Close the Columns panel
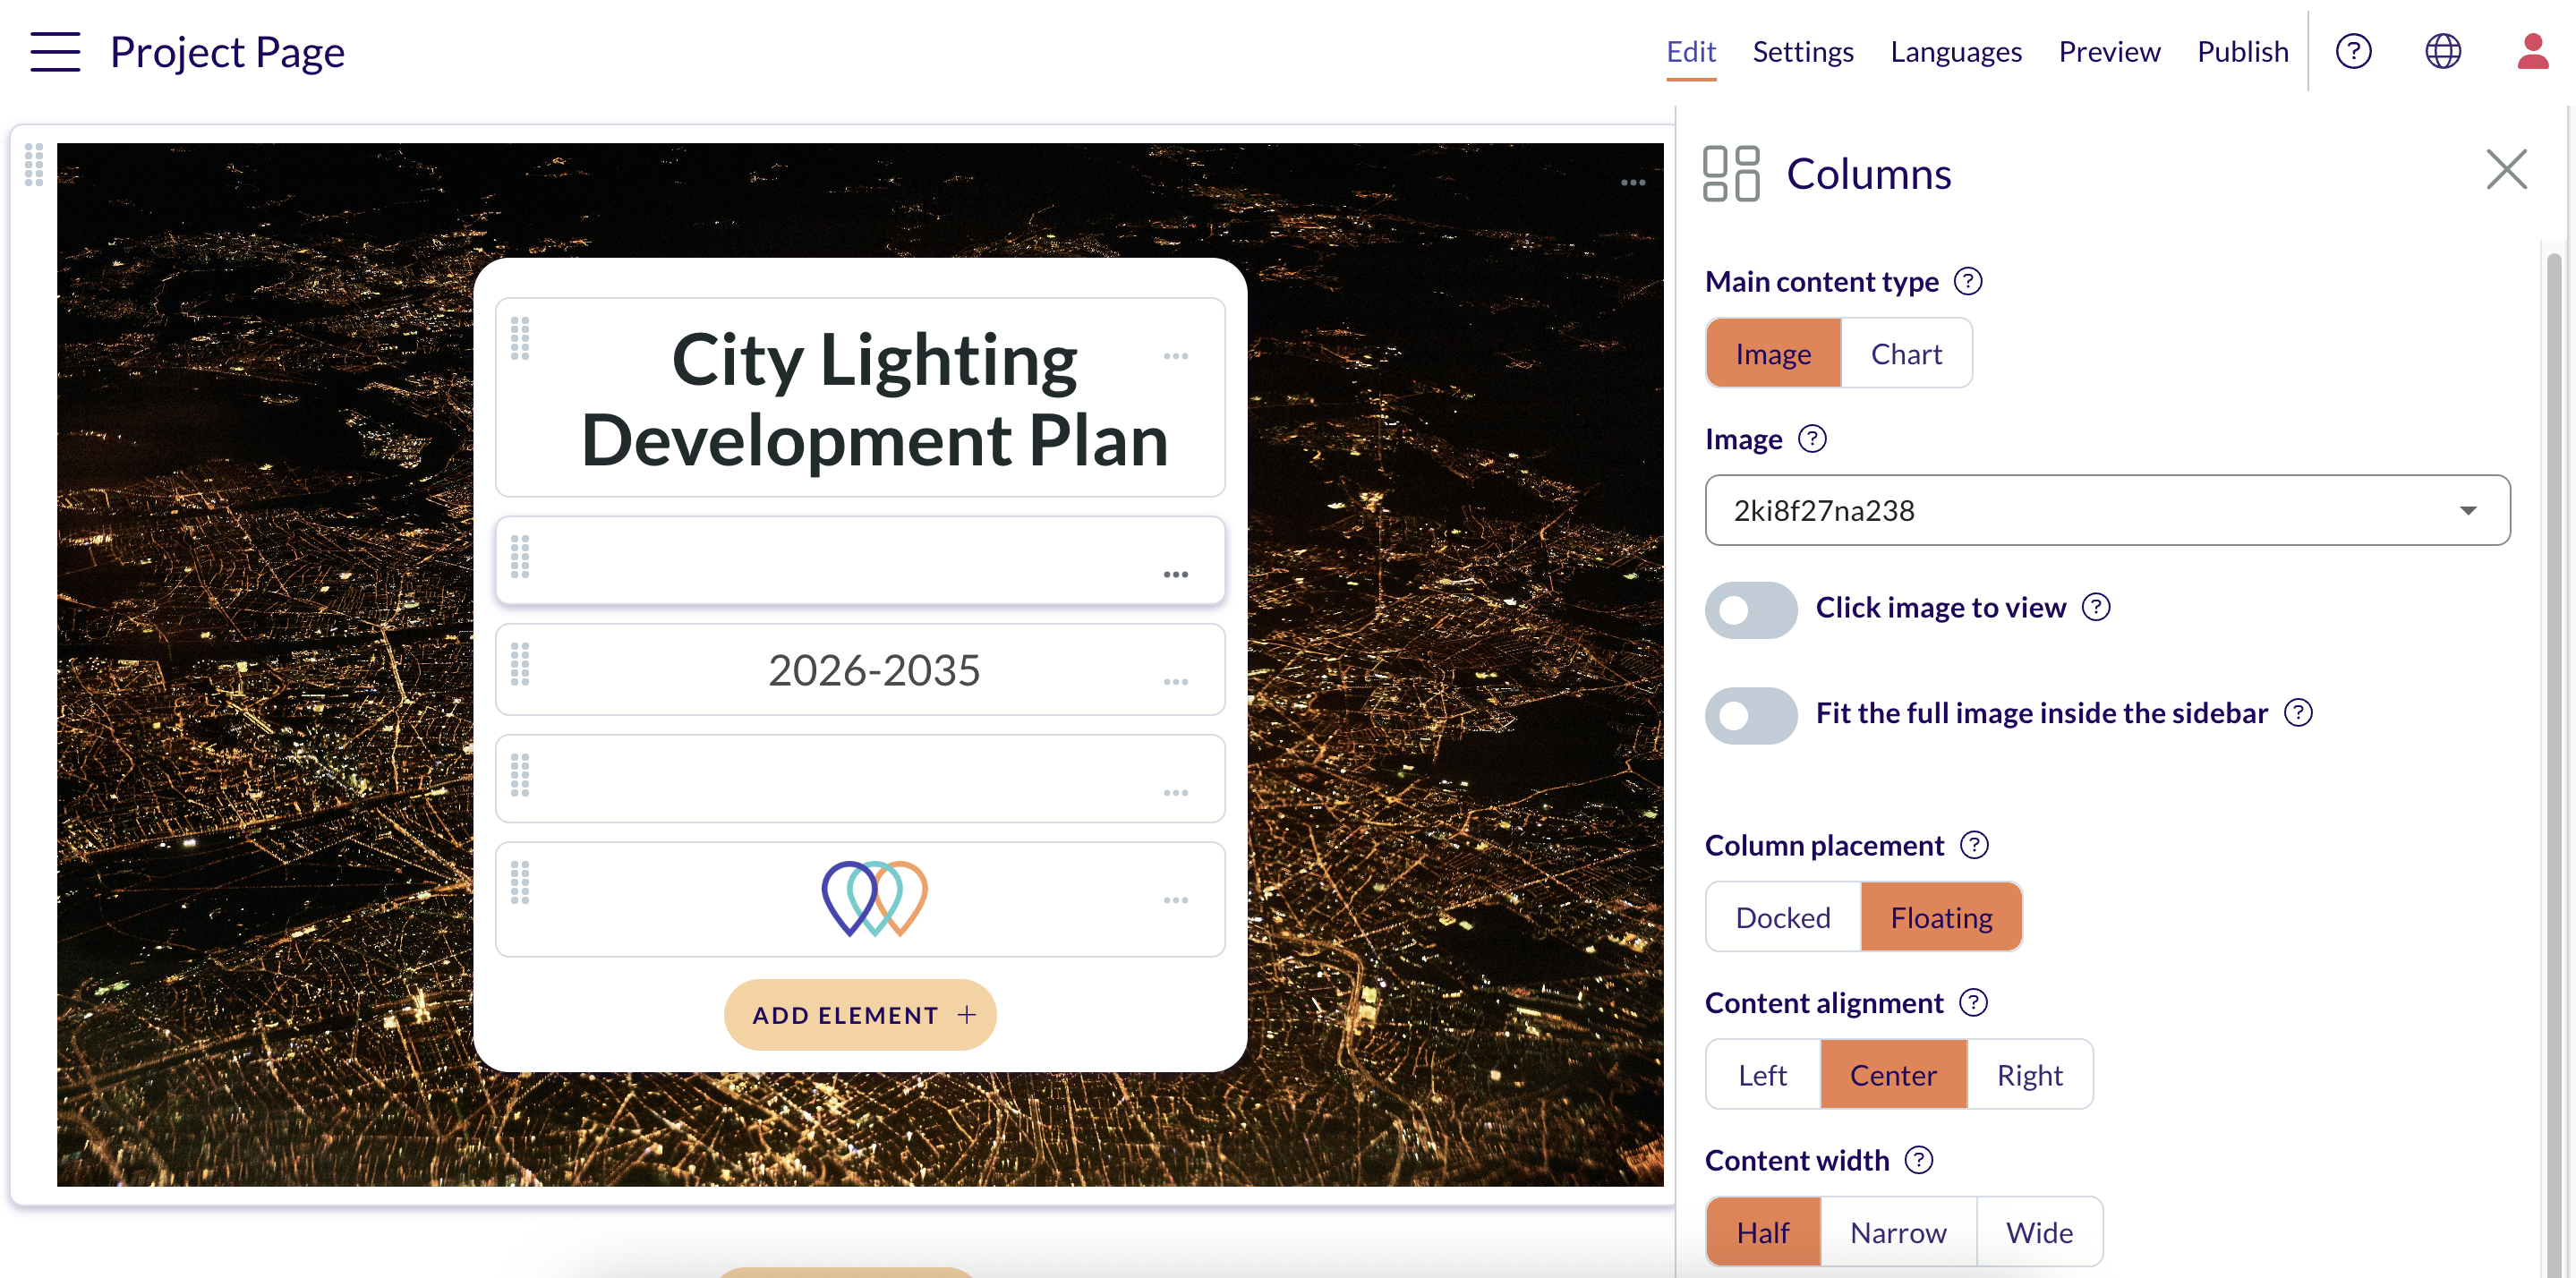Screen dimensions: 2576x1278 [x=2506, y=169]
